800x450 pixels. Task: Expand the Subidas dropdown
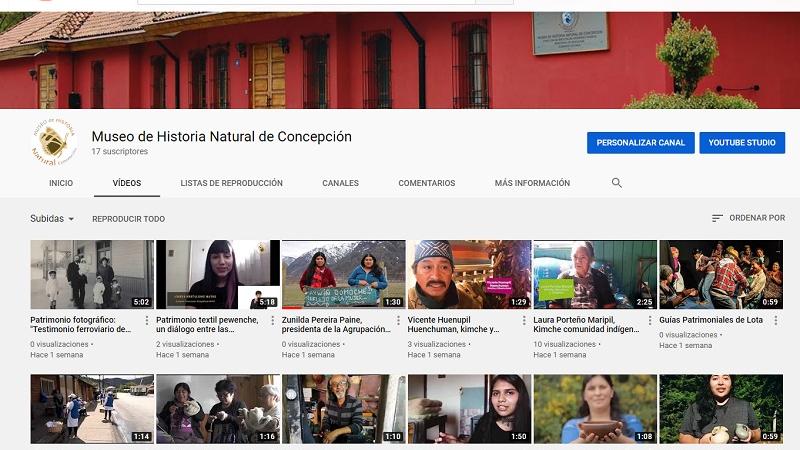coord(52,218)
